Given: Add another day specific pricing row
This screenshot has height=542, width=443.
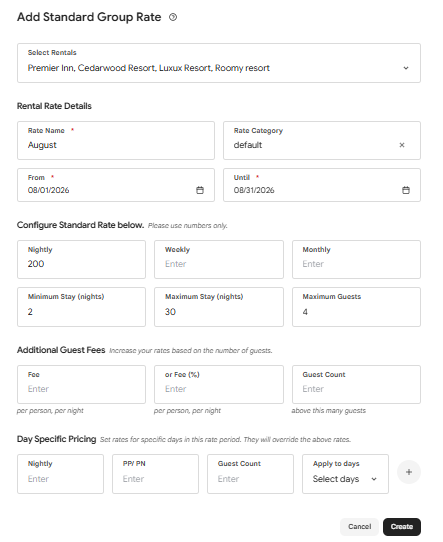Looking at the screenshot, I should coord(409,472).
